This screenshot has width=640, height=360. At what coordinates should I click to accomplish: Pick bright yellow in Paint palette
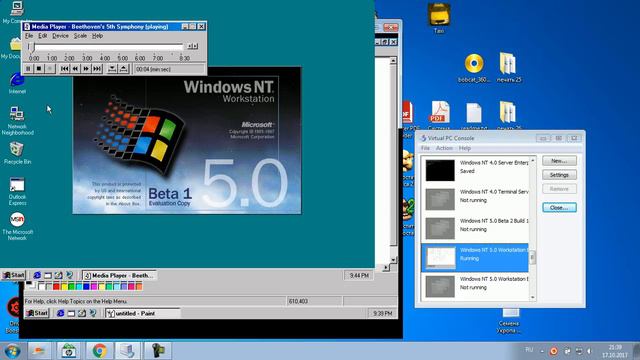click(x=64, y=287)
